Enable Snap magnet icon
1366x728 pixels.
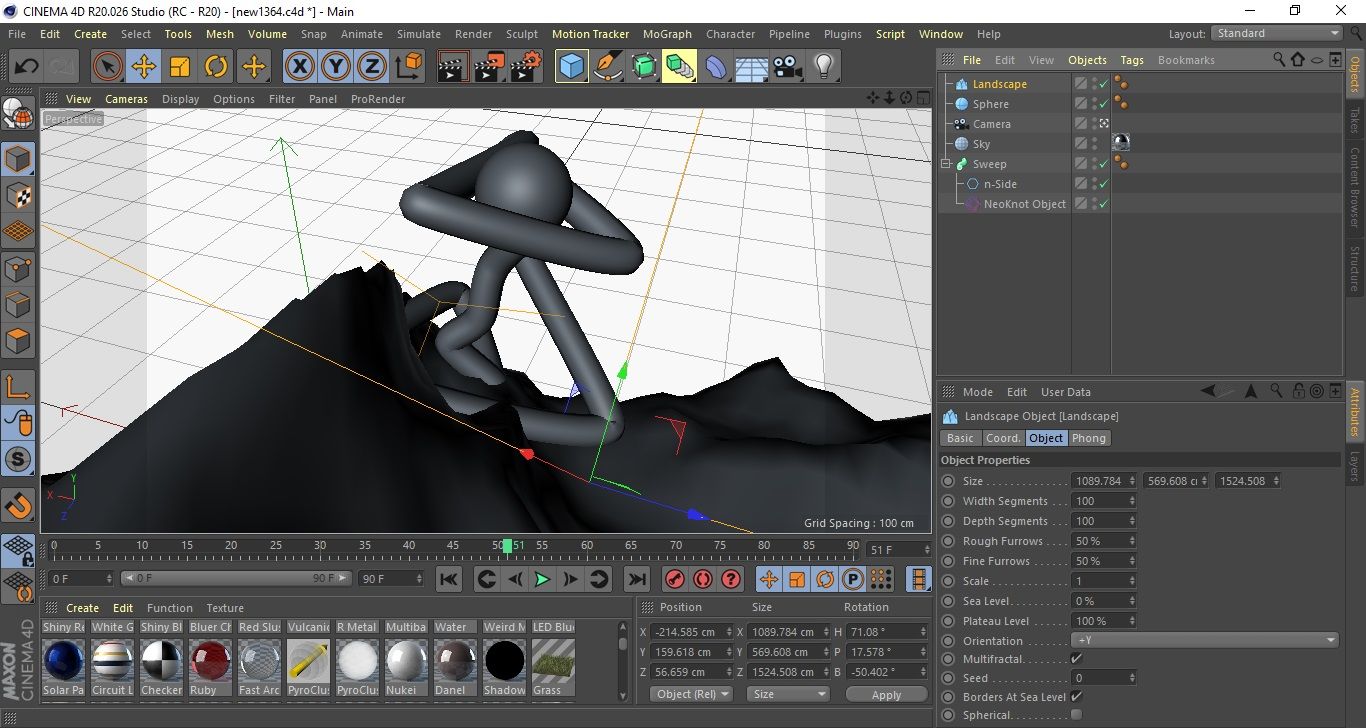pos(18,507)
